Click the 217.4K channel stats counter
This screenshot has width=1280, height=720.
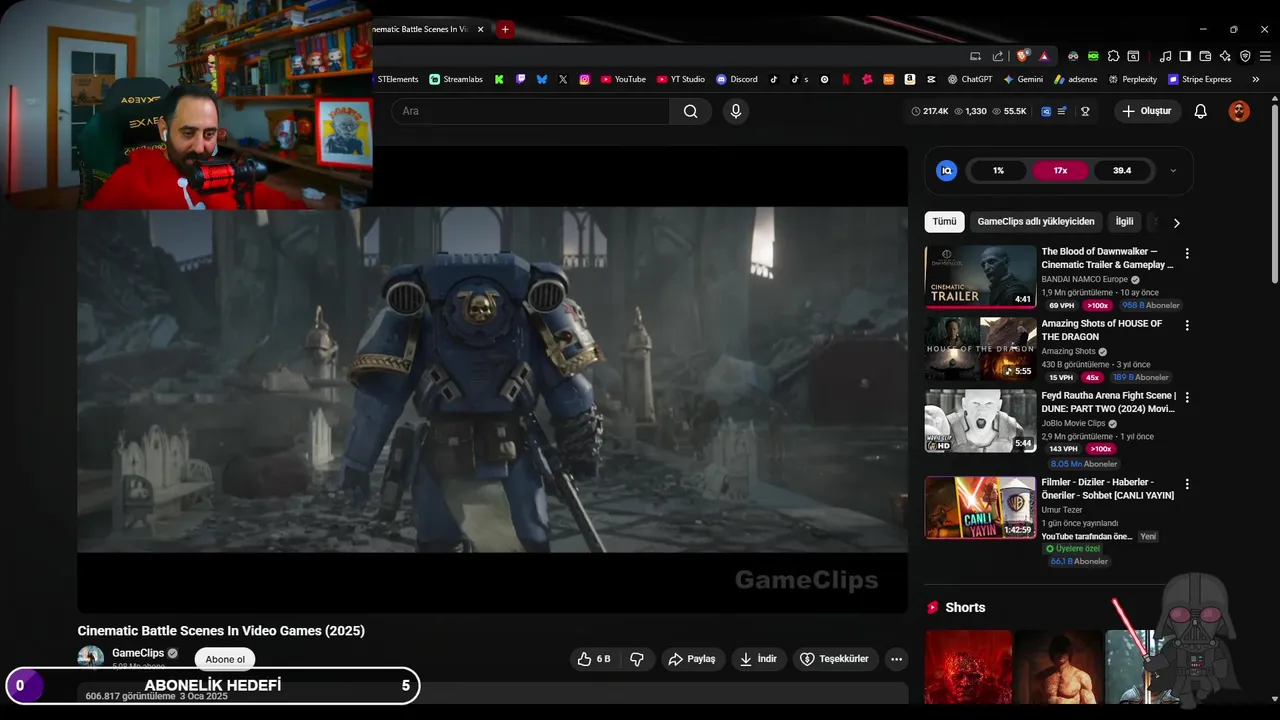coord(930,111)
